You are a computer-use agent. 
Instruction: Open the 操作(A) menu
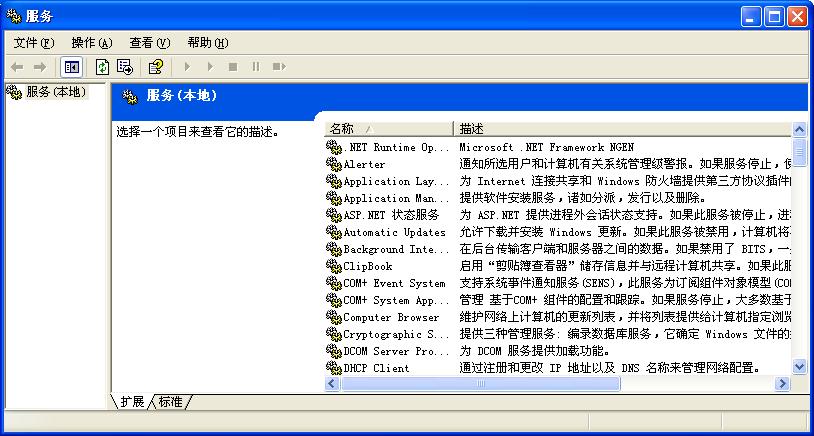tap(92, 43)
